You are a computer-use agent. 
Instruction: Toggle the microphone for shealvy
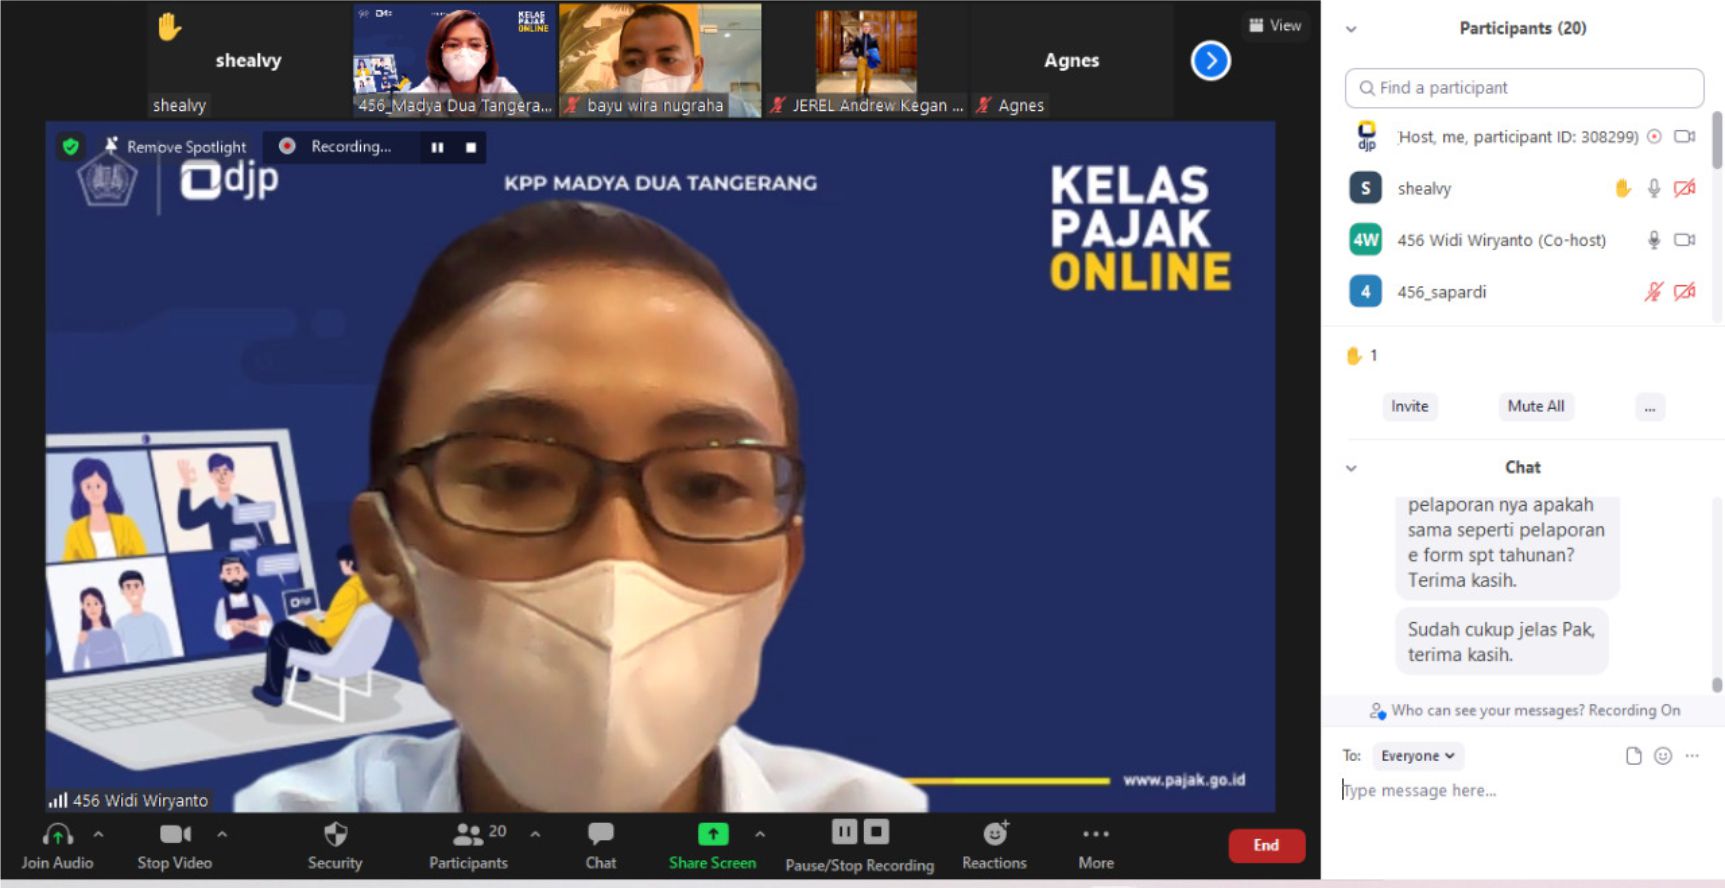(1654, 188)
